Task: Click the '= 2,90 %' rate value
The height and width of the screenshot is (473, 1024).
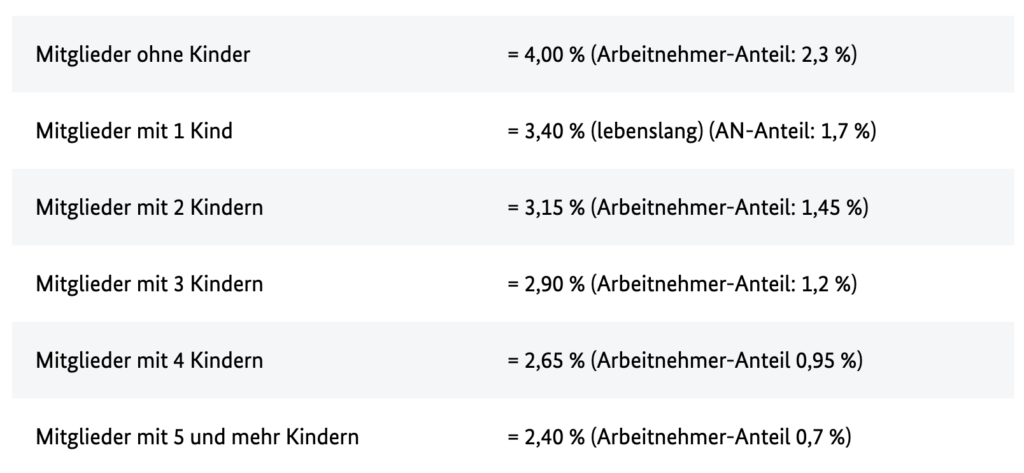Action: click(546, 284)
